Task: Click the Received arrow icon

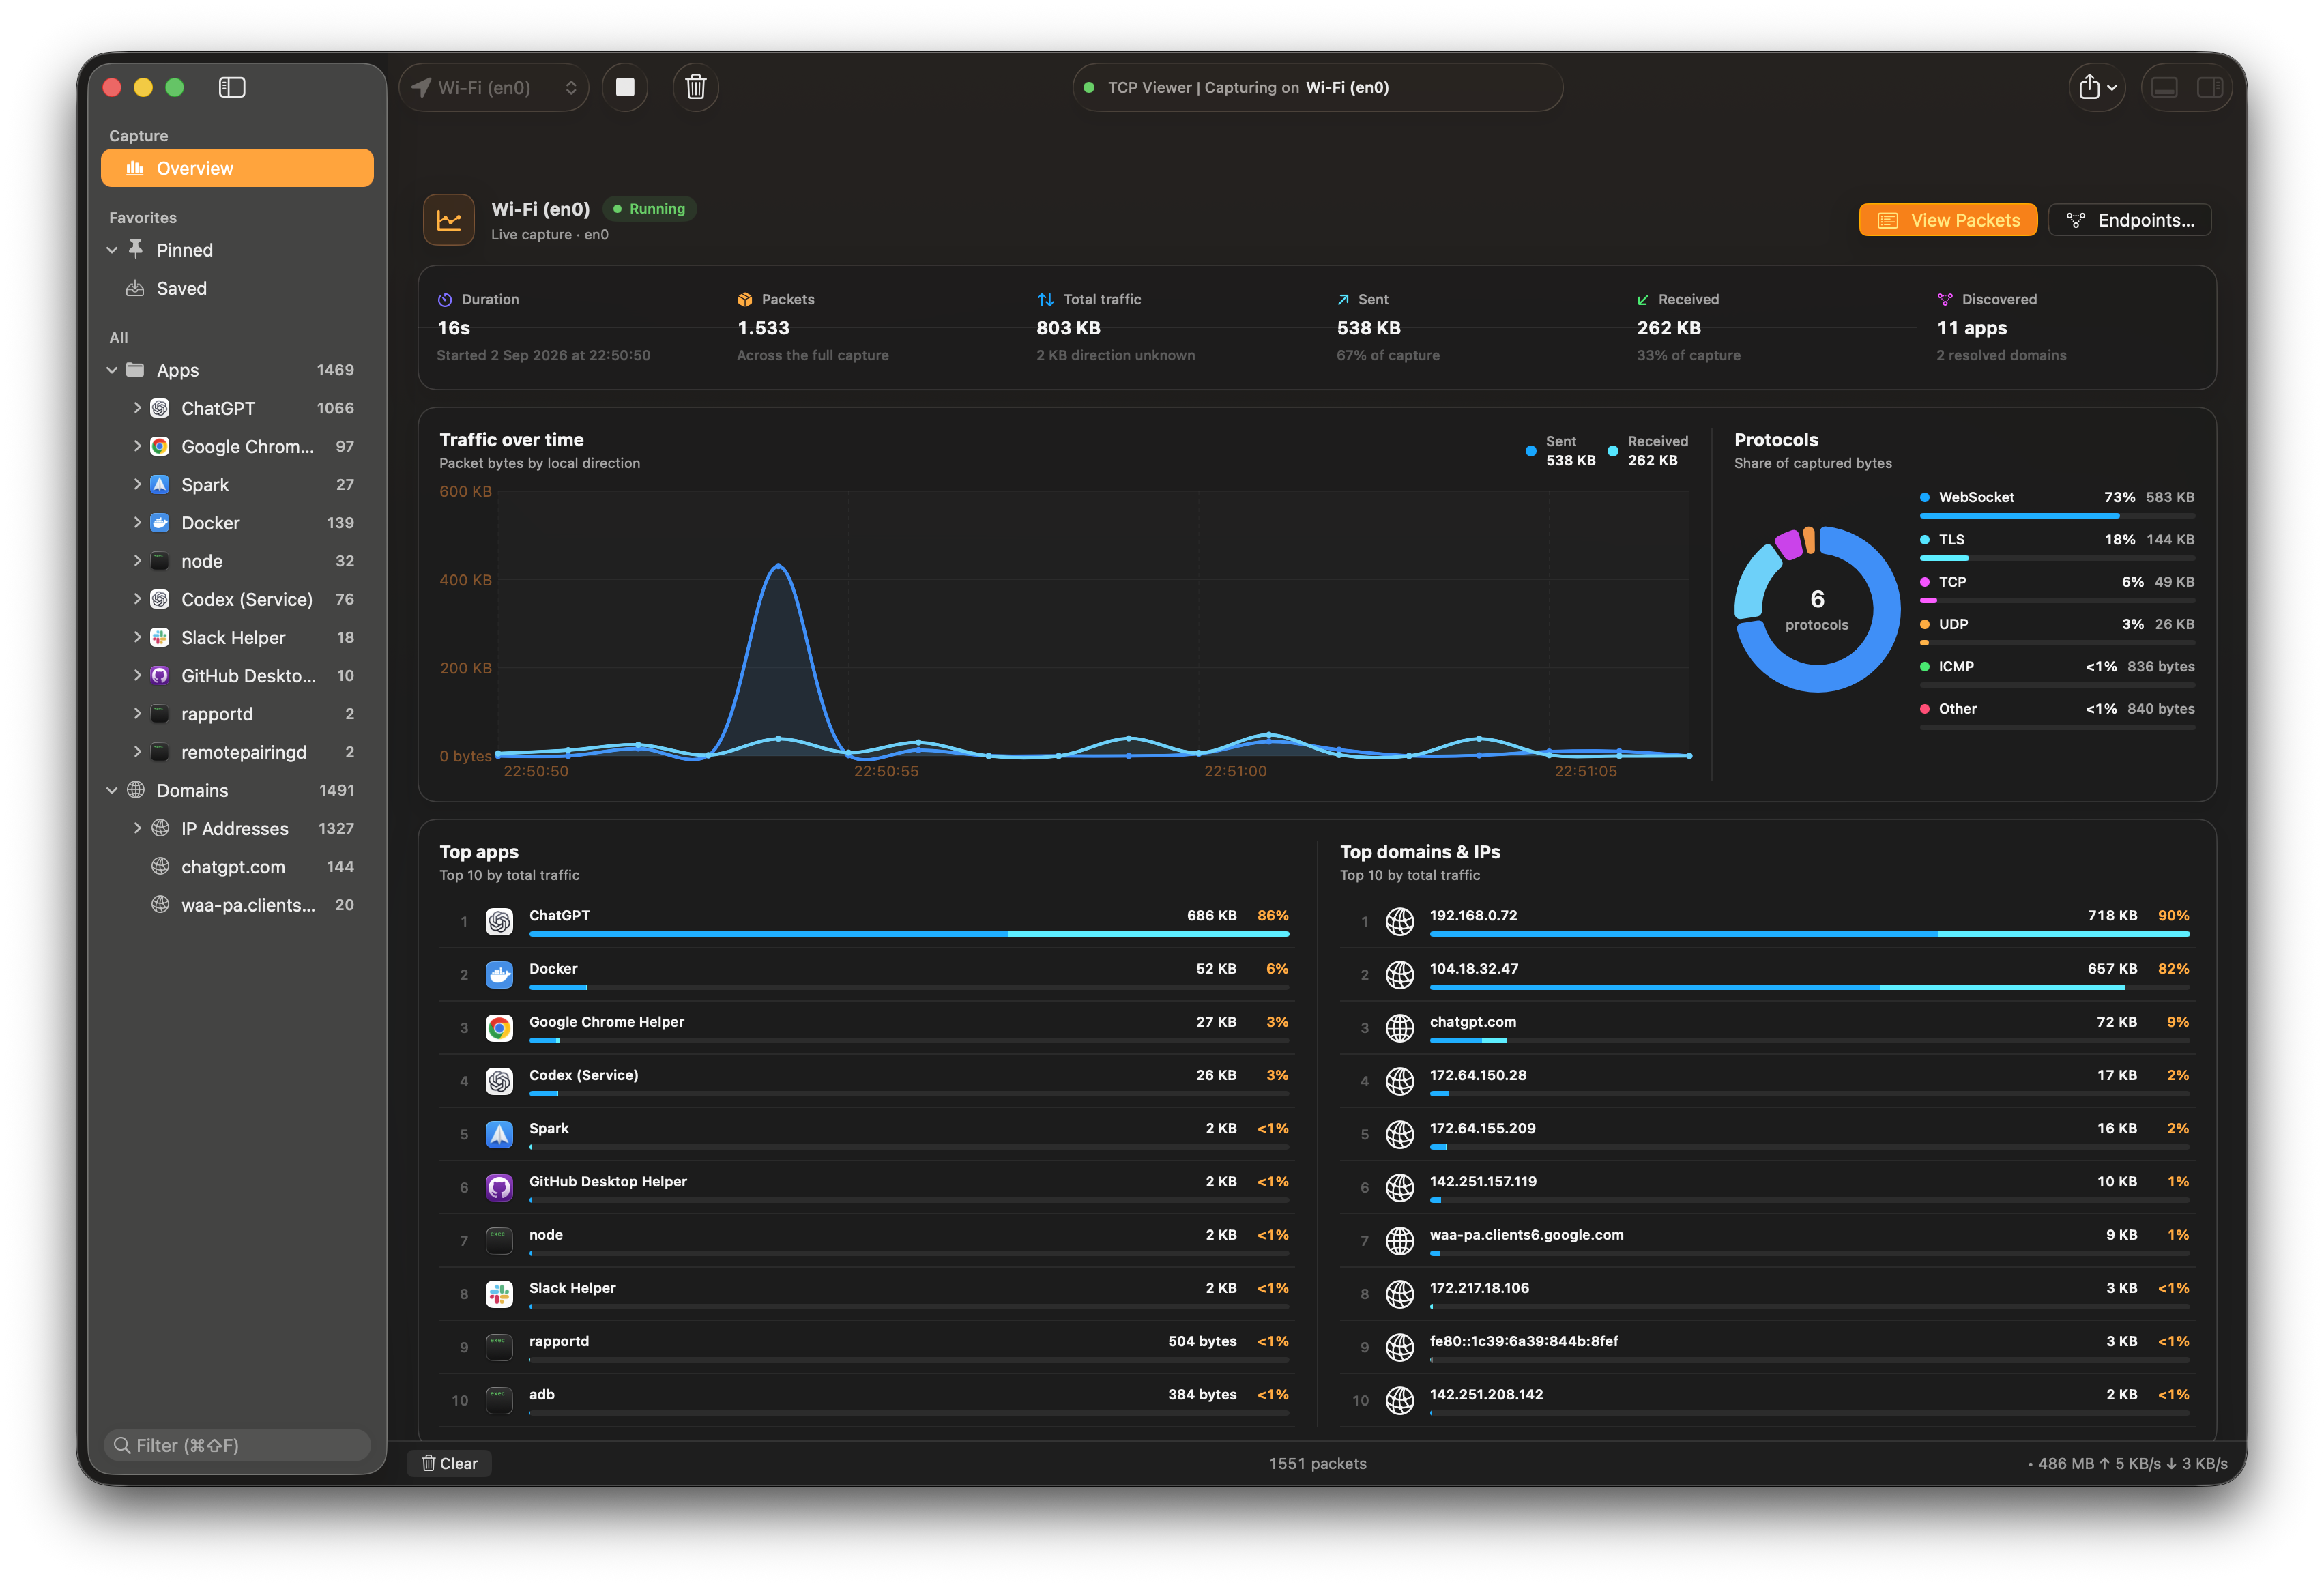Action: coord(1643,300)
